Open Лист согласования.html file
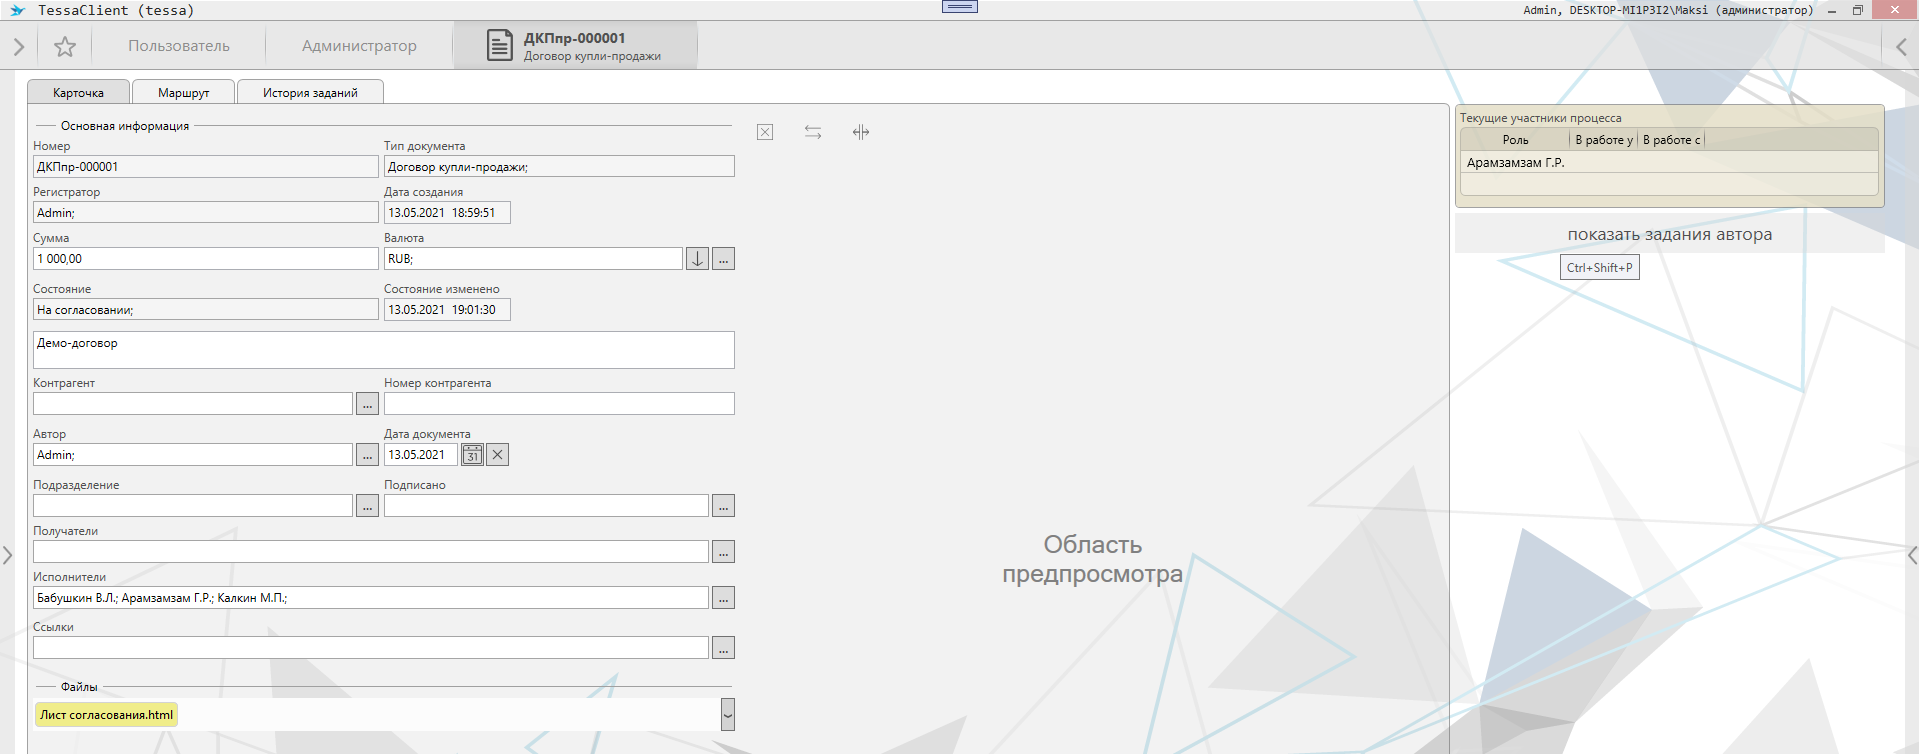This screenshot has height=754, width=1919. (107, 715)
